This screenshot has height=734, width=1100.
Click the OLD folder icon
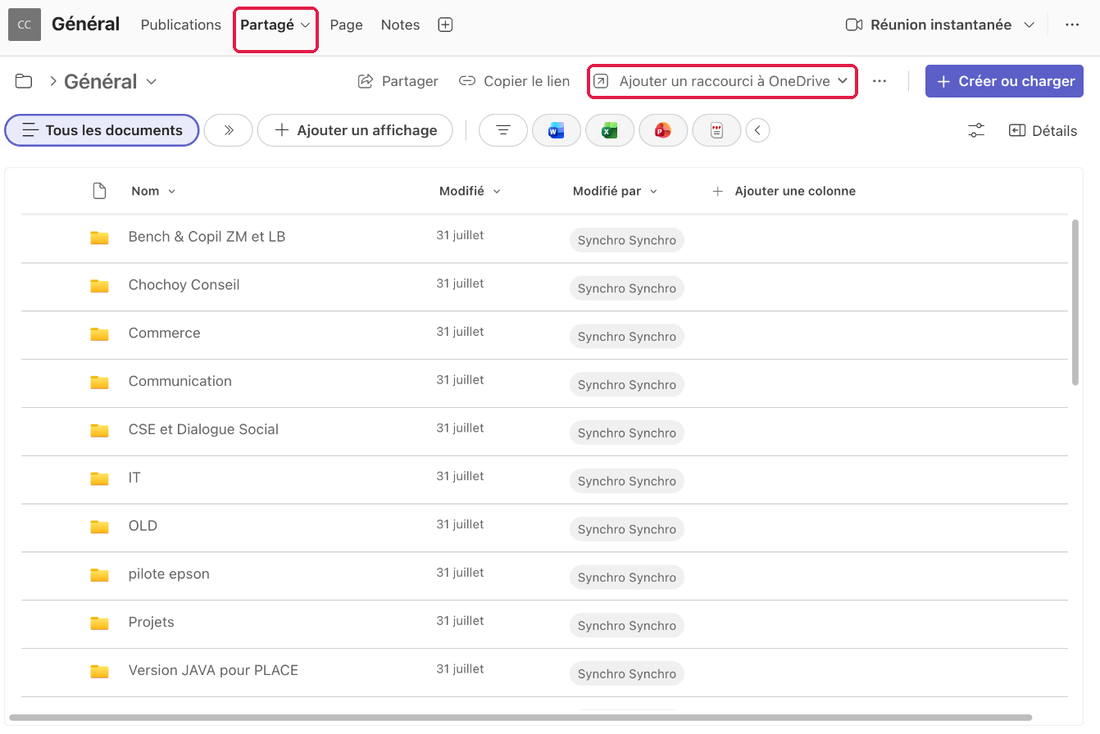tap(100, 526)
